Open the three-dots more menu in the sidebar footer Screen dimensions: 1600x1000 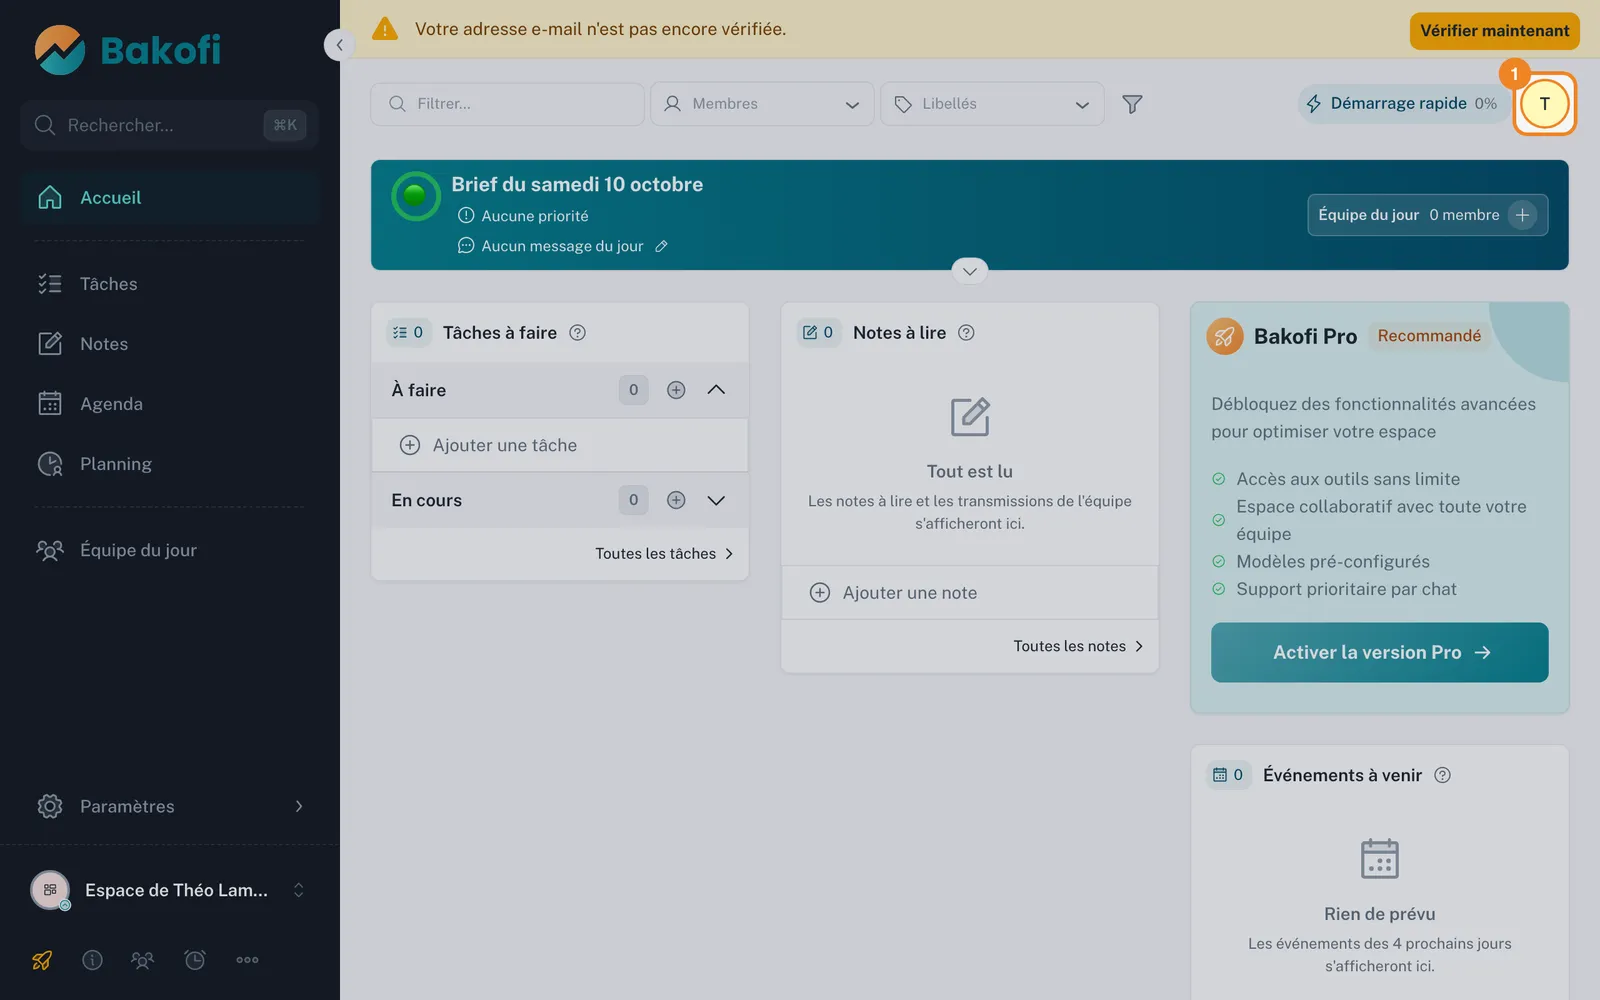[x=247, y=960]
